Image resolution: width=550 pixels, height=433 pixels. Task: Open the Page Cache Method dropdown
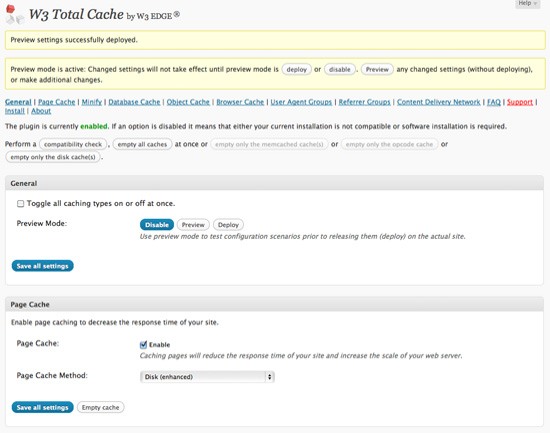pyautogui.click(x=207, y=377)
